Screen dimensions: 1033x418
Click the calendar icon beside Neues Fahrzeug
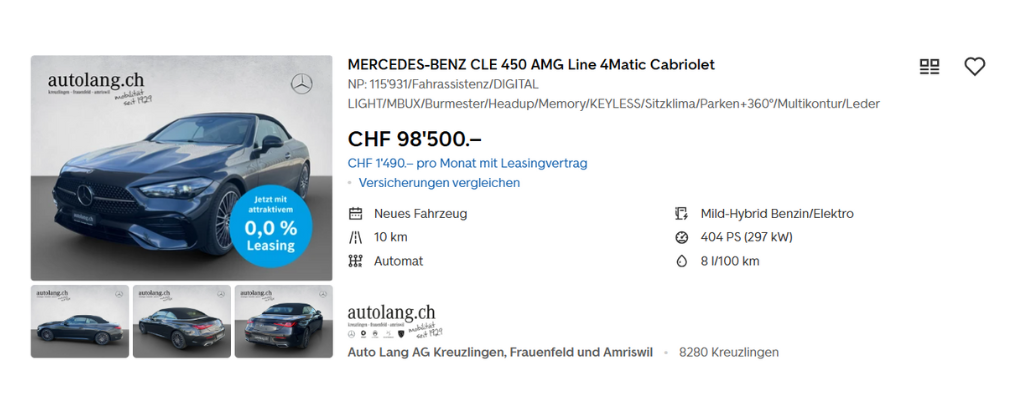(355, 214)
